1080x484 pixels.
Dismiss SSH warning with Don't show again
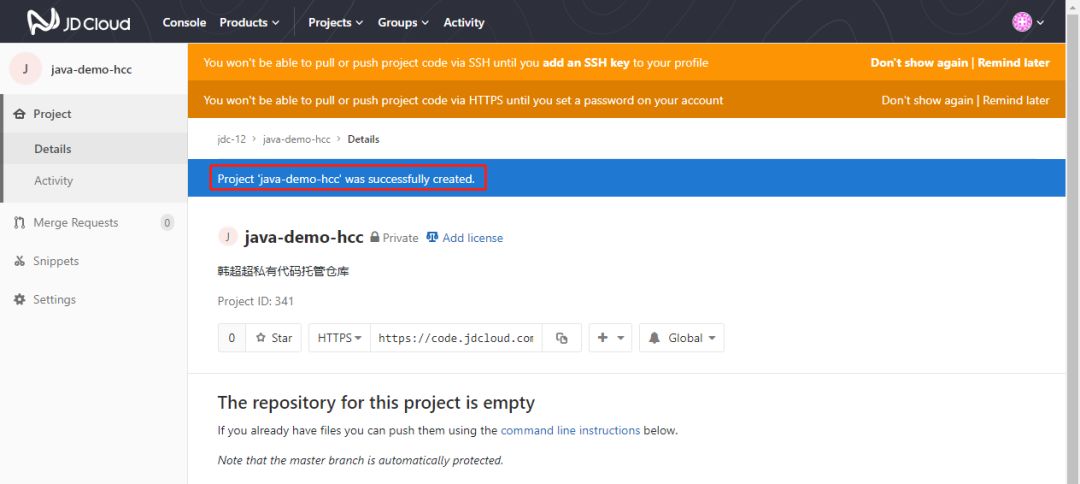click(x=919, y=63)
